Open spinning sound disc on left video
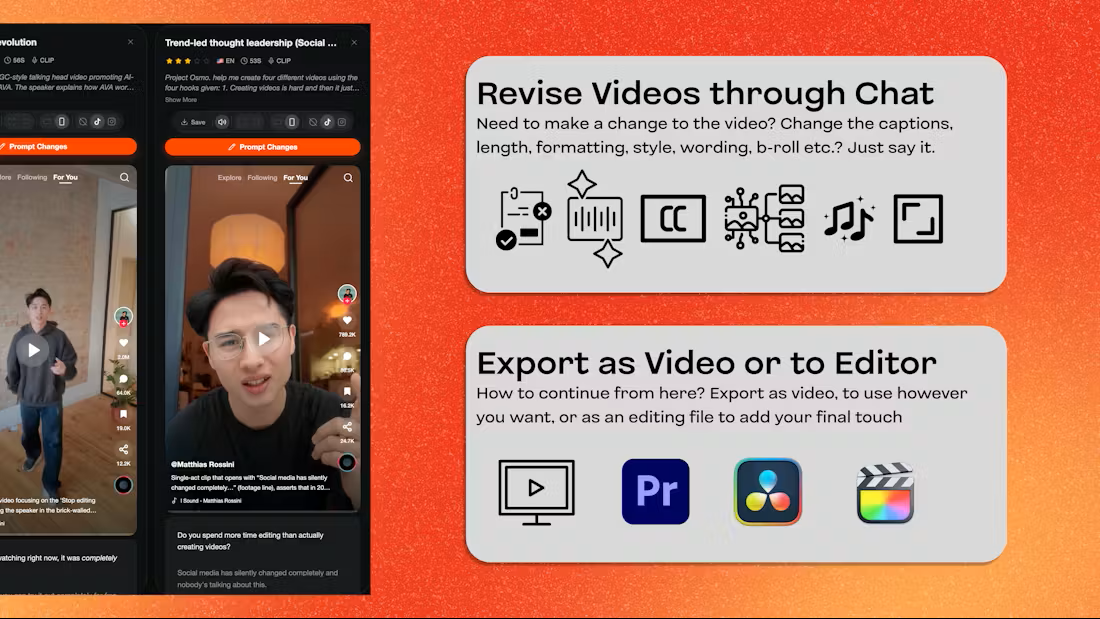This screenshot has height=619, width=1100. click(123, 485)
